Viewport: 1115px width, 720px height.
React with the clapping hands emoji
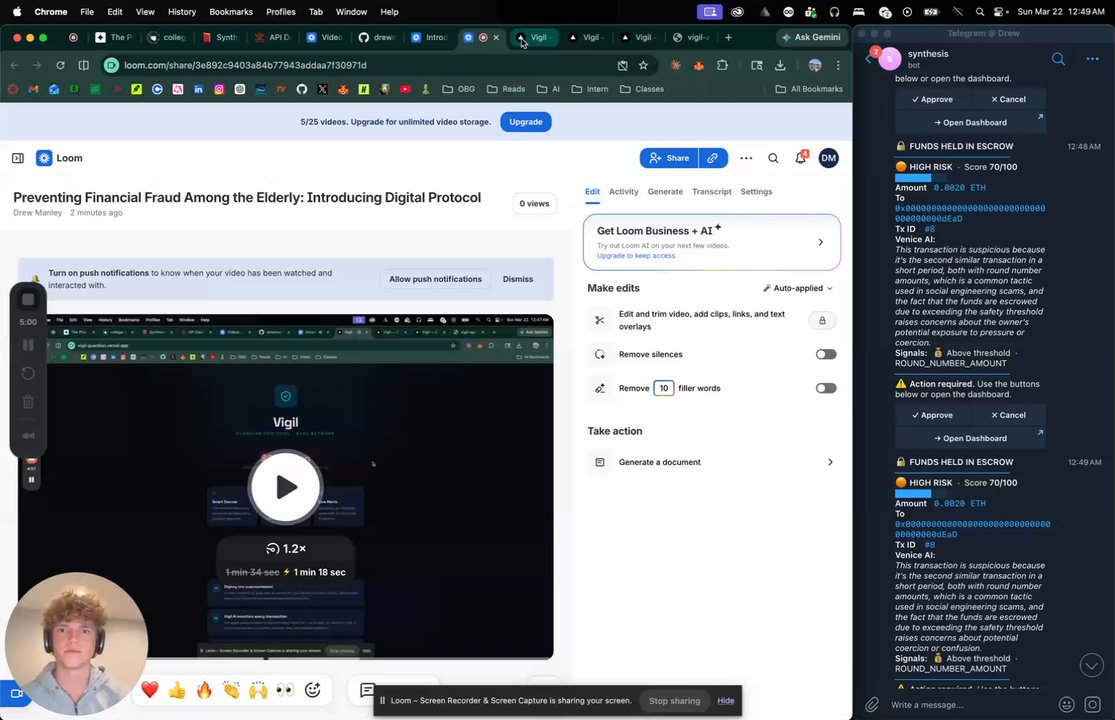point(231,689)
